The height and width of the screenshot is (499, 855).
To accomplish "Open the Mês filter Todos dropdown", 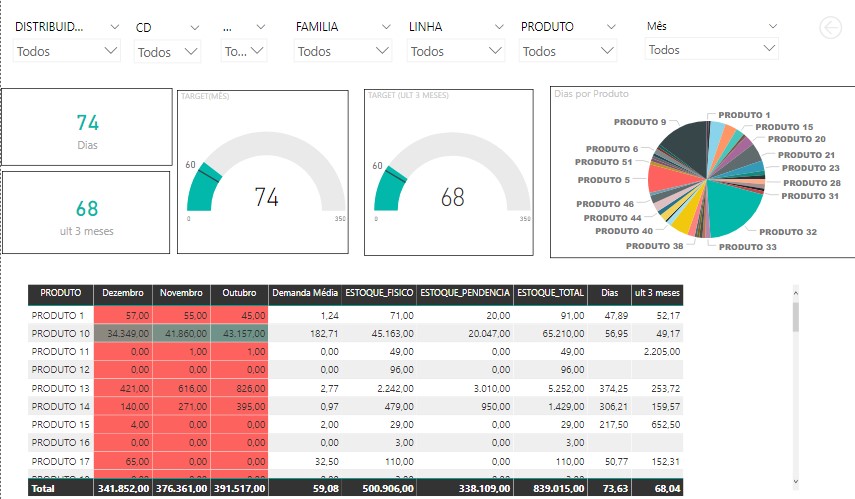I will [x=711, y=49].
